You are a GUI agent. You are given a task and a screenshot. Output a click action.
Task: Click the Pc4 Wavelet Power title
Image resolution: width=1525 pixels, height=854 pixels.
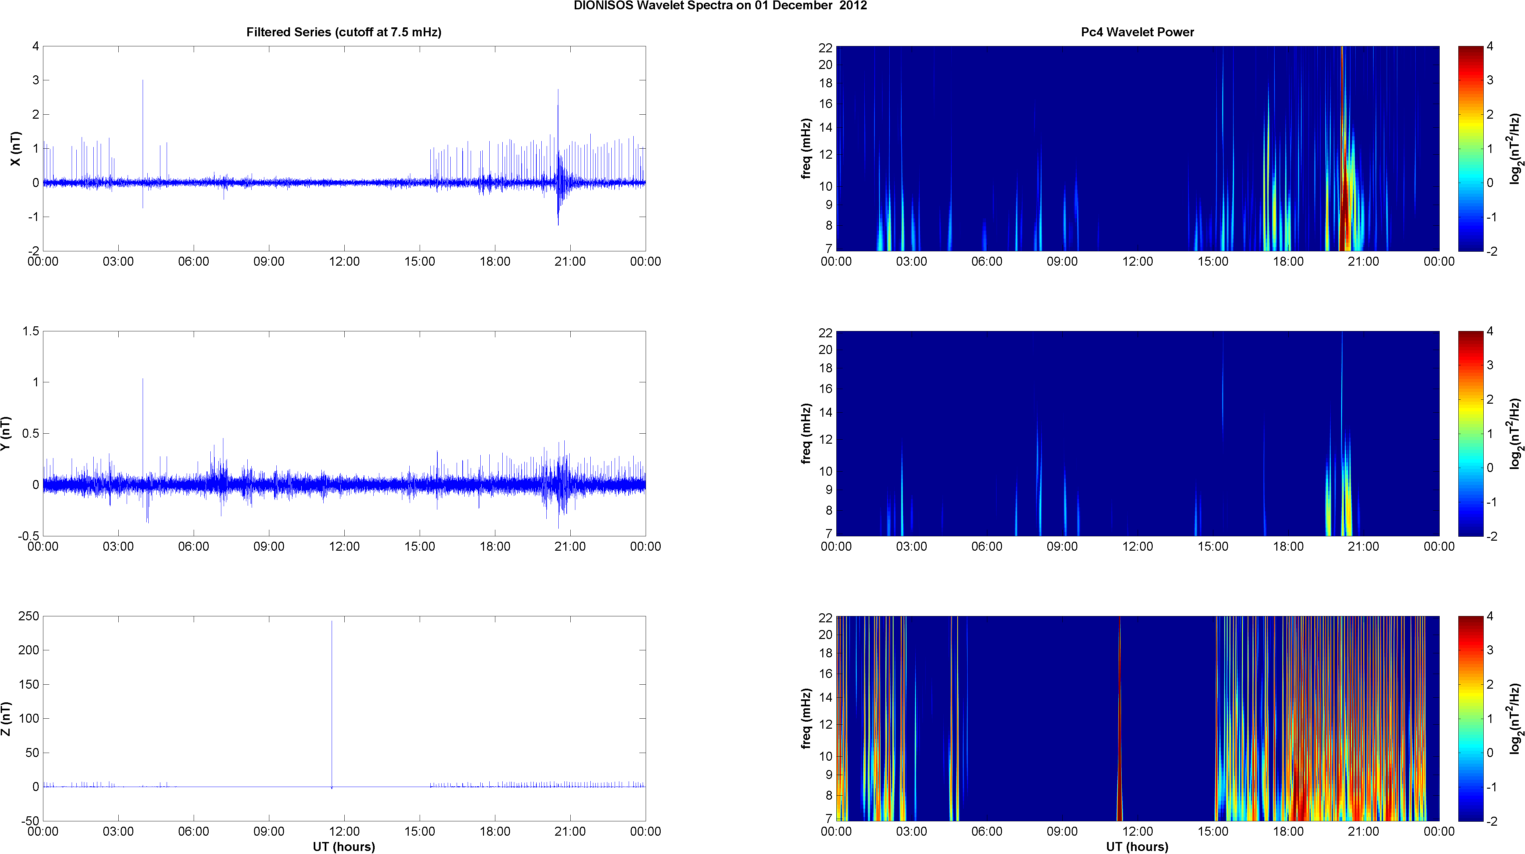point(1137,32)
